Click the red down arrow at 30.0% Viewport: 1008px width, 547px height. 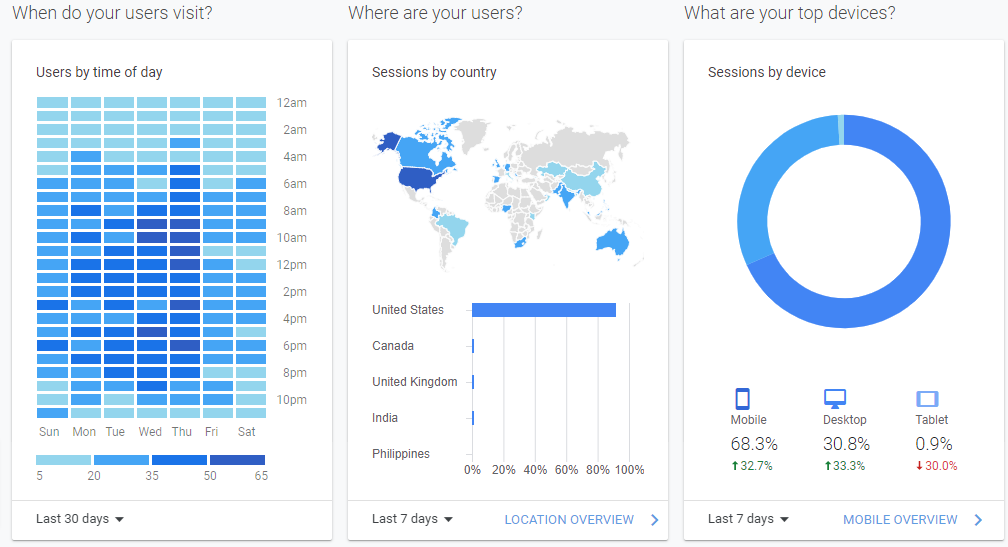(x=919, y=466)
